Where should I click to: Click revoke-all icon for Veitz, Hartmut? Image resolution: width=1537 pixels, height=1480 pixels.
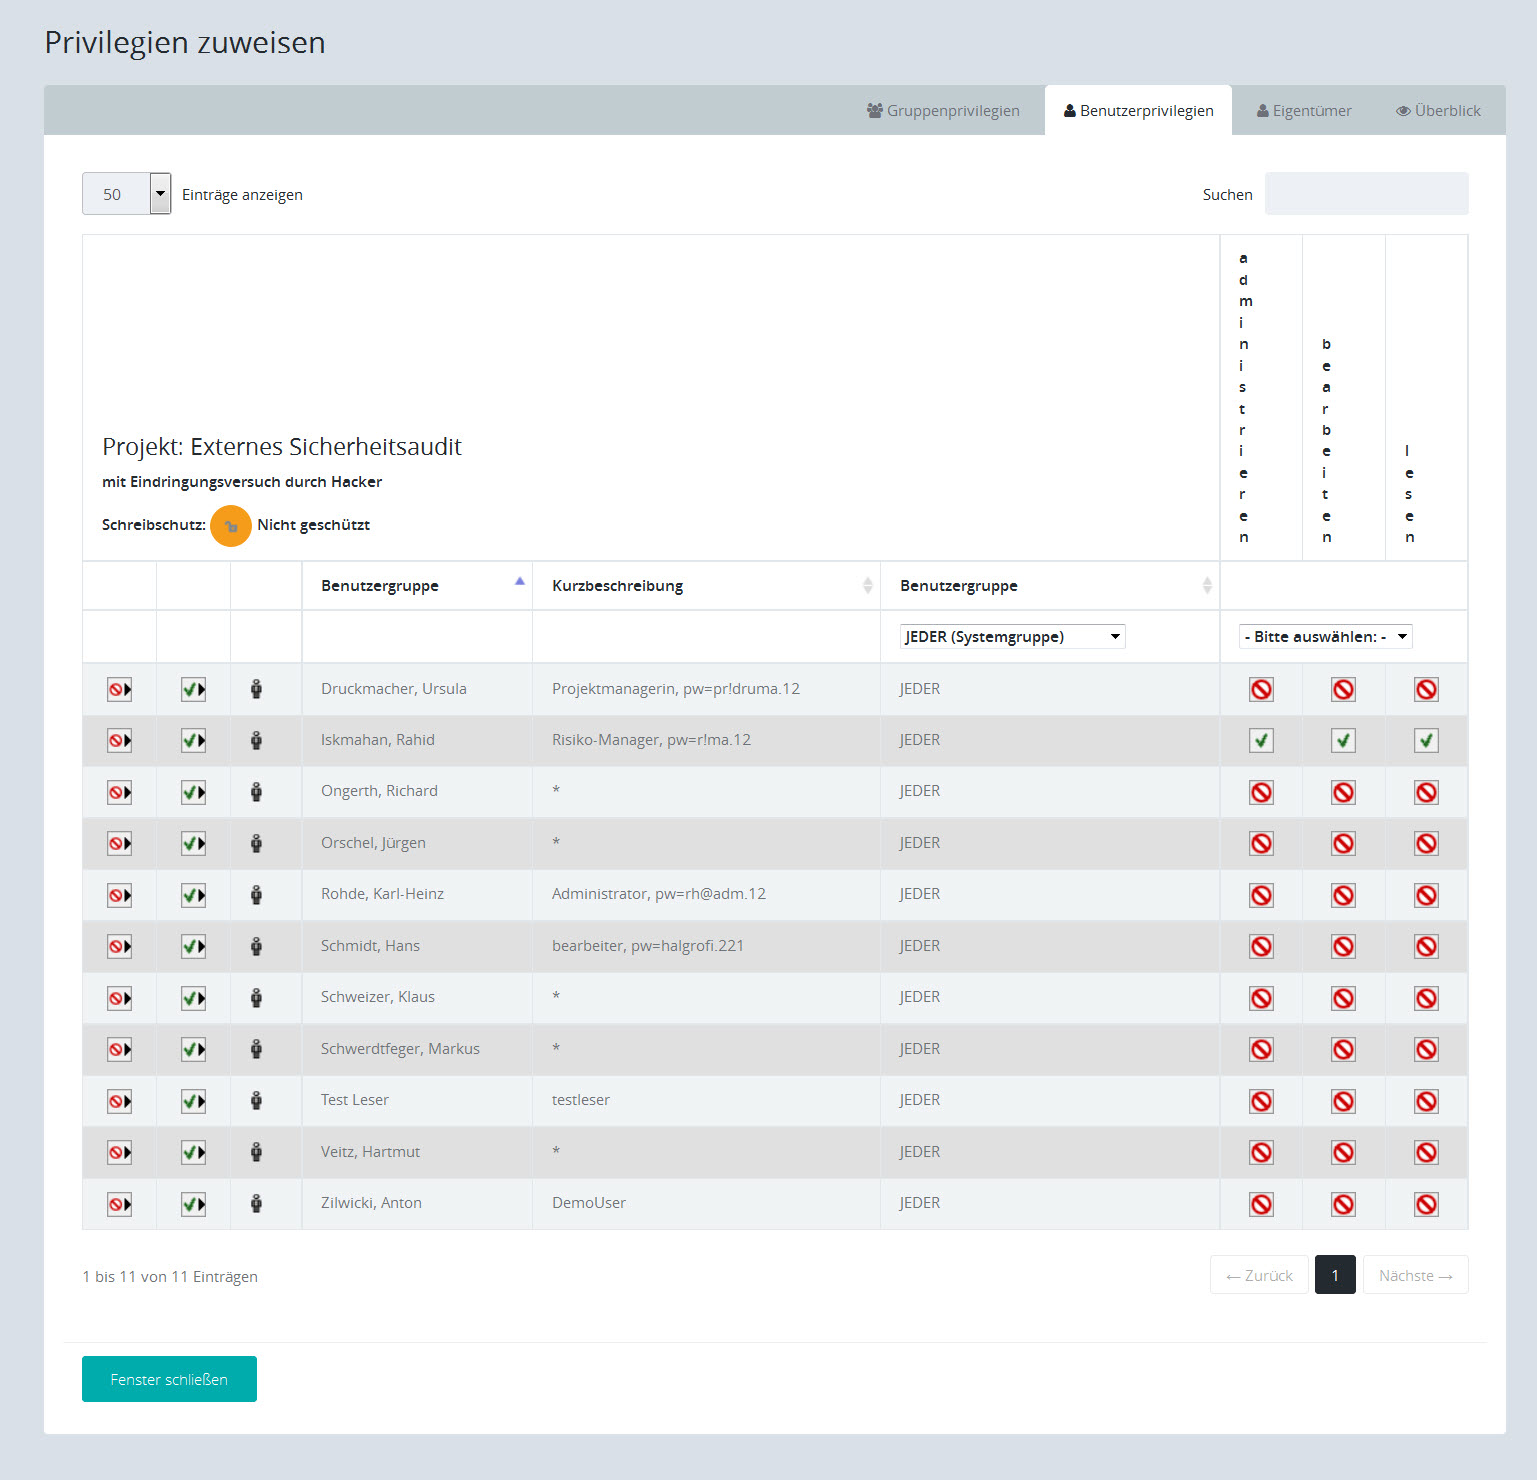(119, 1153)
